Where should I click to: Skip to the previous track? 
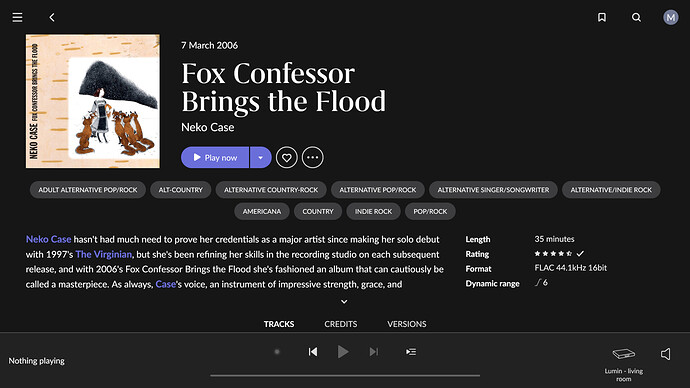pos(313,351)
